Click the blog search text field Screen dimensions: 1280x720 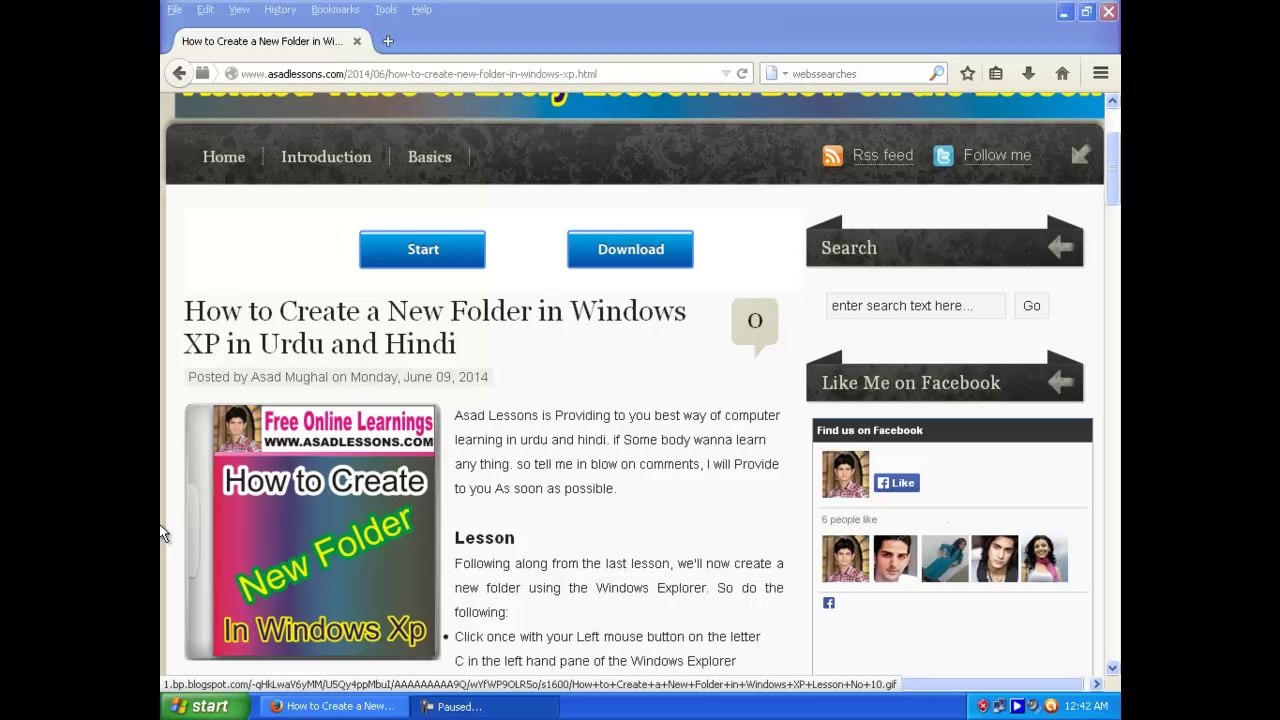point(915,306)
